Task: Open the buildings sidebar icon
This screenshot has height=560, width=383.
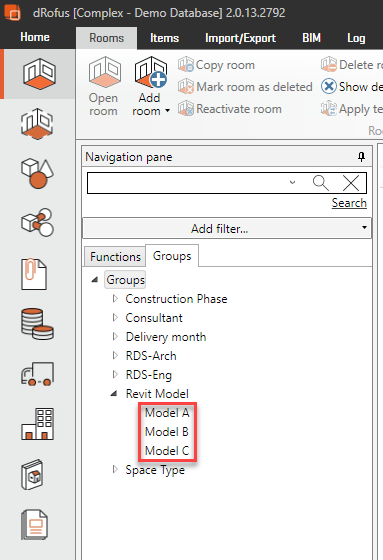Action: point(37,424)
